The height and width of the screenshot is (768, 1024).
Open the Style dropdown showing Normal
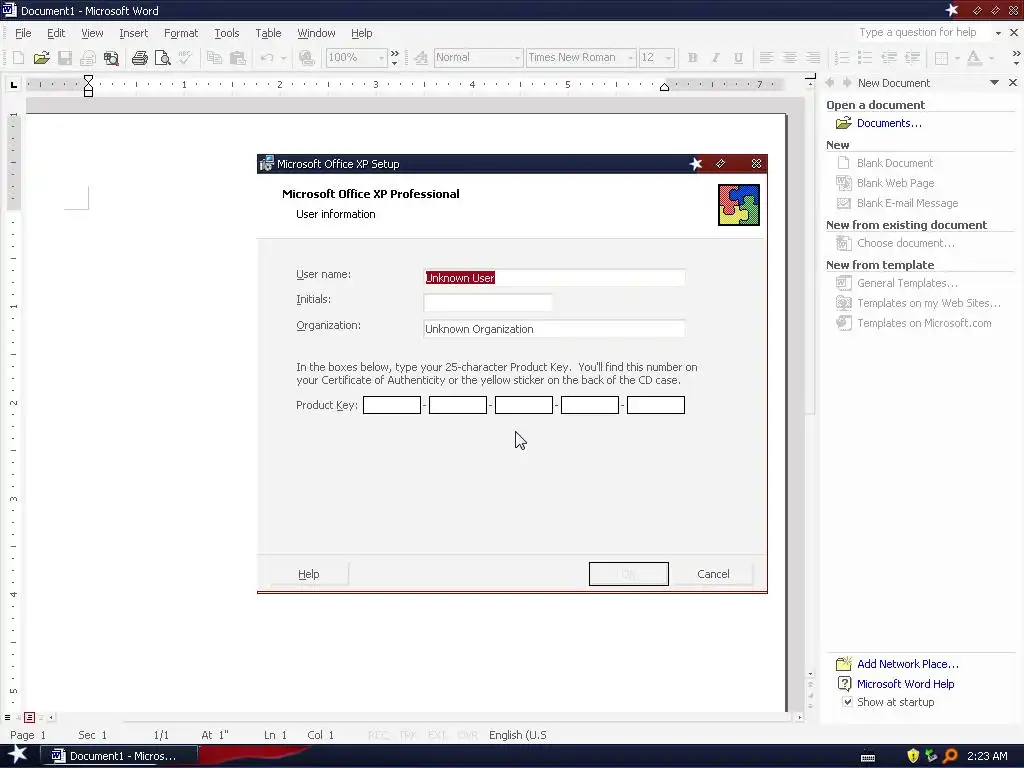click(x=517, y=58)
